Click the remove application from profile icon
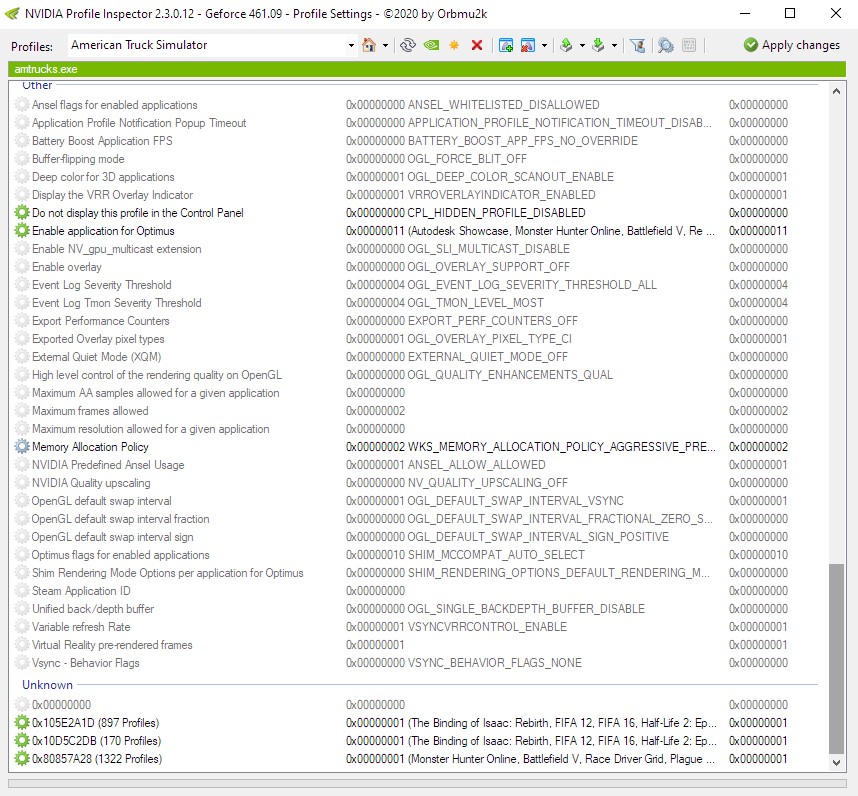Viewport: 858px width, 796px height. (527, 45)
